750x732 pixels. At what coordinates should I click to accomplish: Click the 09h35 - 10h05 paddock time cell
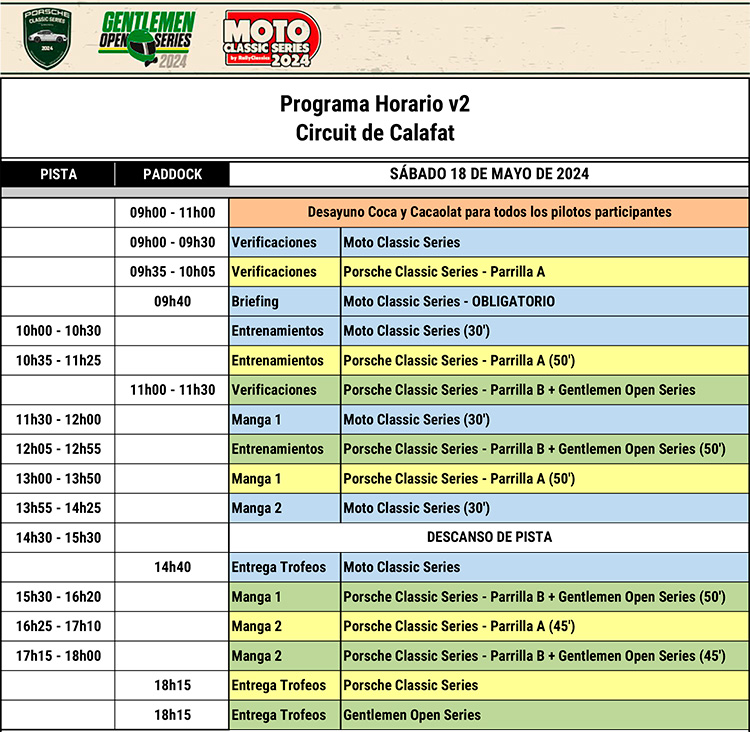pyautogui.click(x=172, y=272)
